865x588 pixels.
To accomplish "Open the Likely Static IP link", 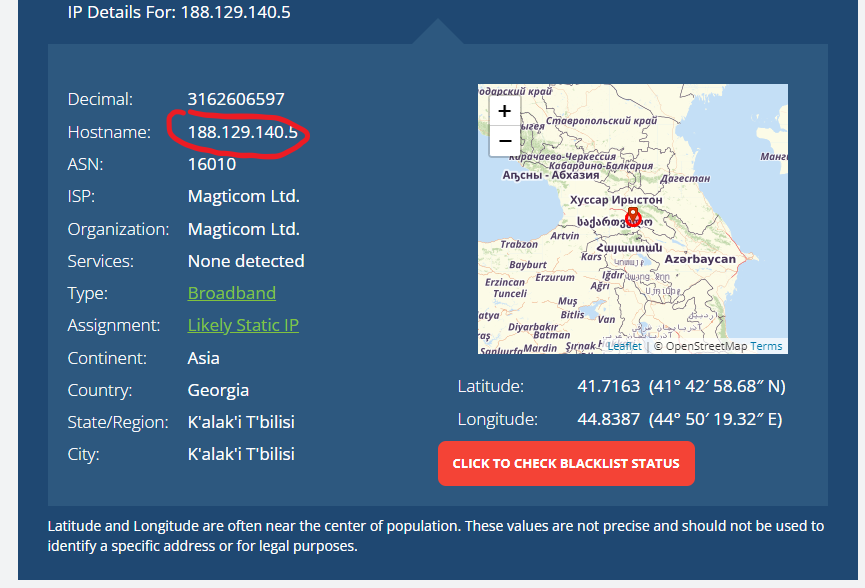I will pyautogui.click(x=243, y=325).
